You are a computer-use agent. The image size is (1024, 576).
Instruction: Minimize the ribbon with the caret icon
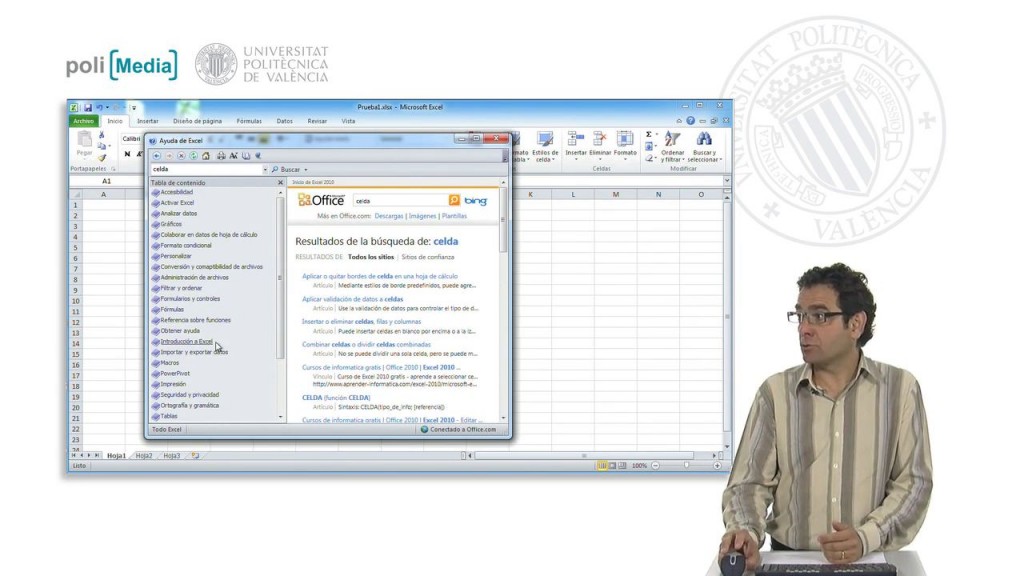pyautogui.click(x=679, y=121)
